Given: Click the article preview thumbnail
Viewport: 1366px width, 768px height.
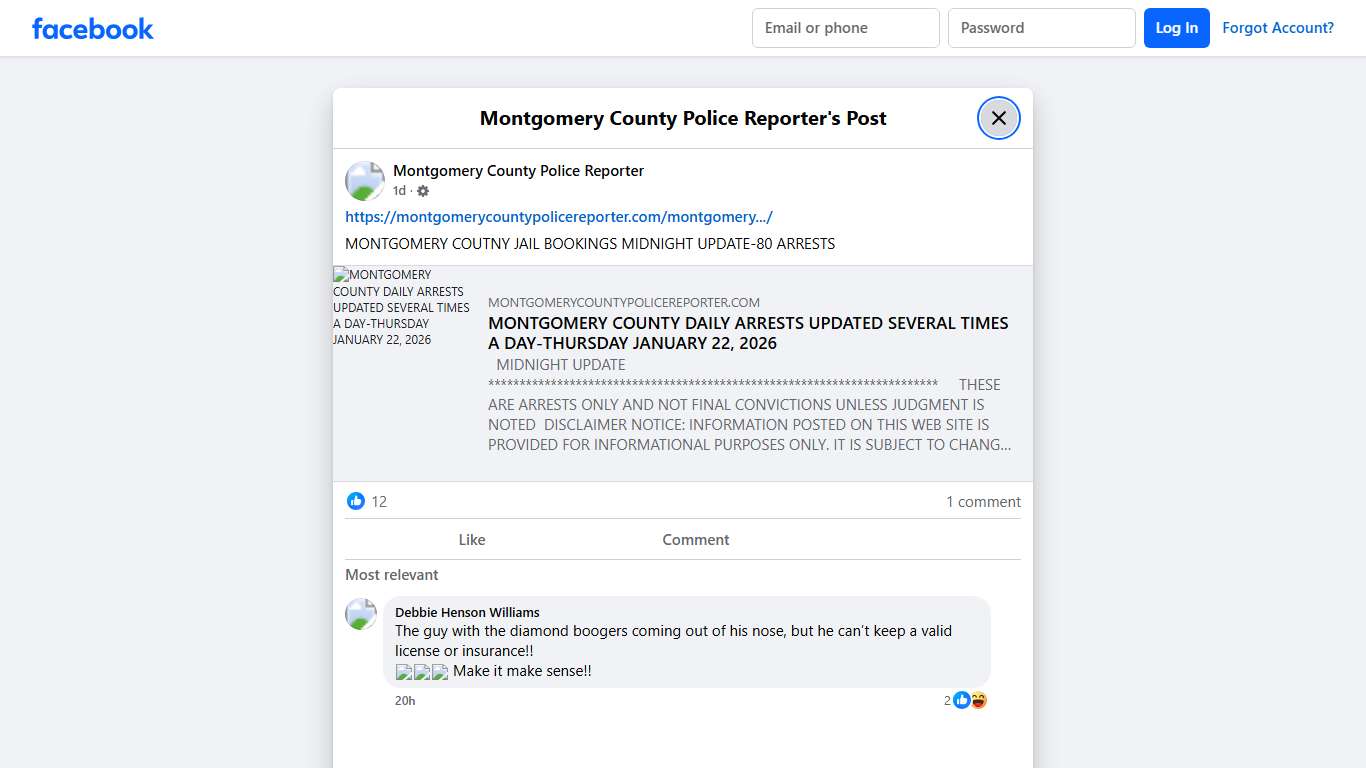Looking at the screenshot, I should point(402,307).
